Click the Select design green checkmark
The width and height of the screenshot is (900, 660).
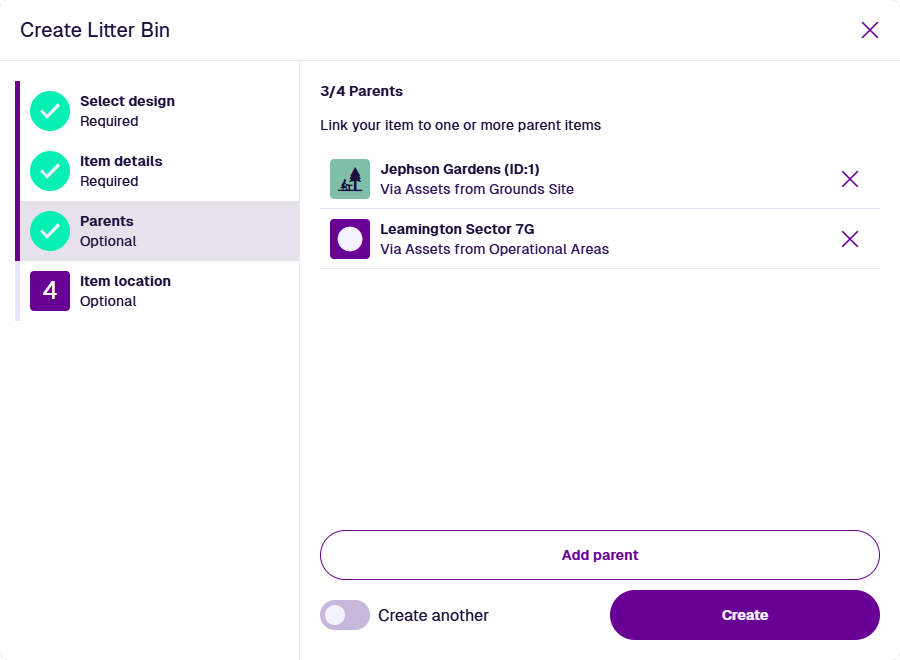point(50,111)
